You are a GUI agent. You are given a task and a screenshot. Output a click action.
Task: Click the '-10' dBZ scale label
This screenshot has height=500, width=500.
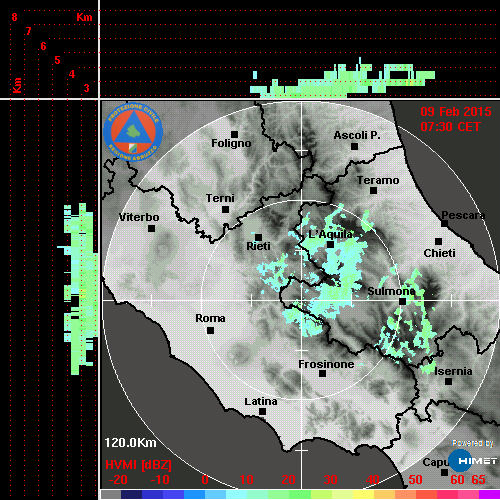[x=160, y=480]
